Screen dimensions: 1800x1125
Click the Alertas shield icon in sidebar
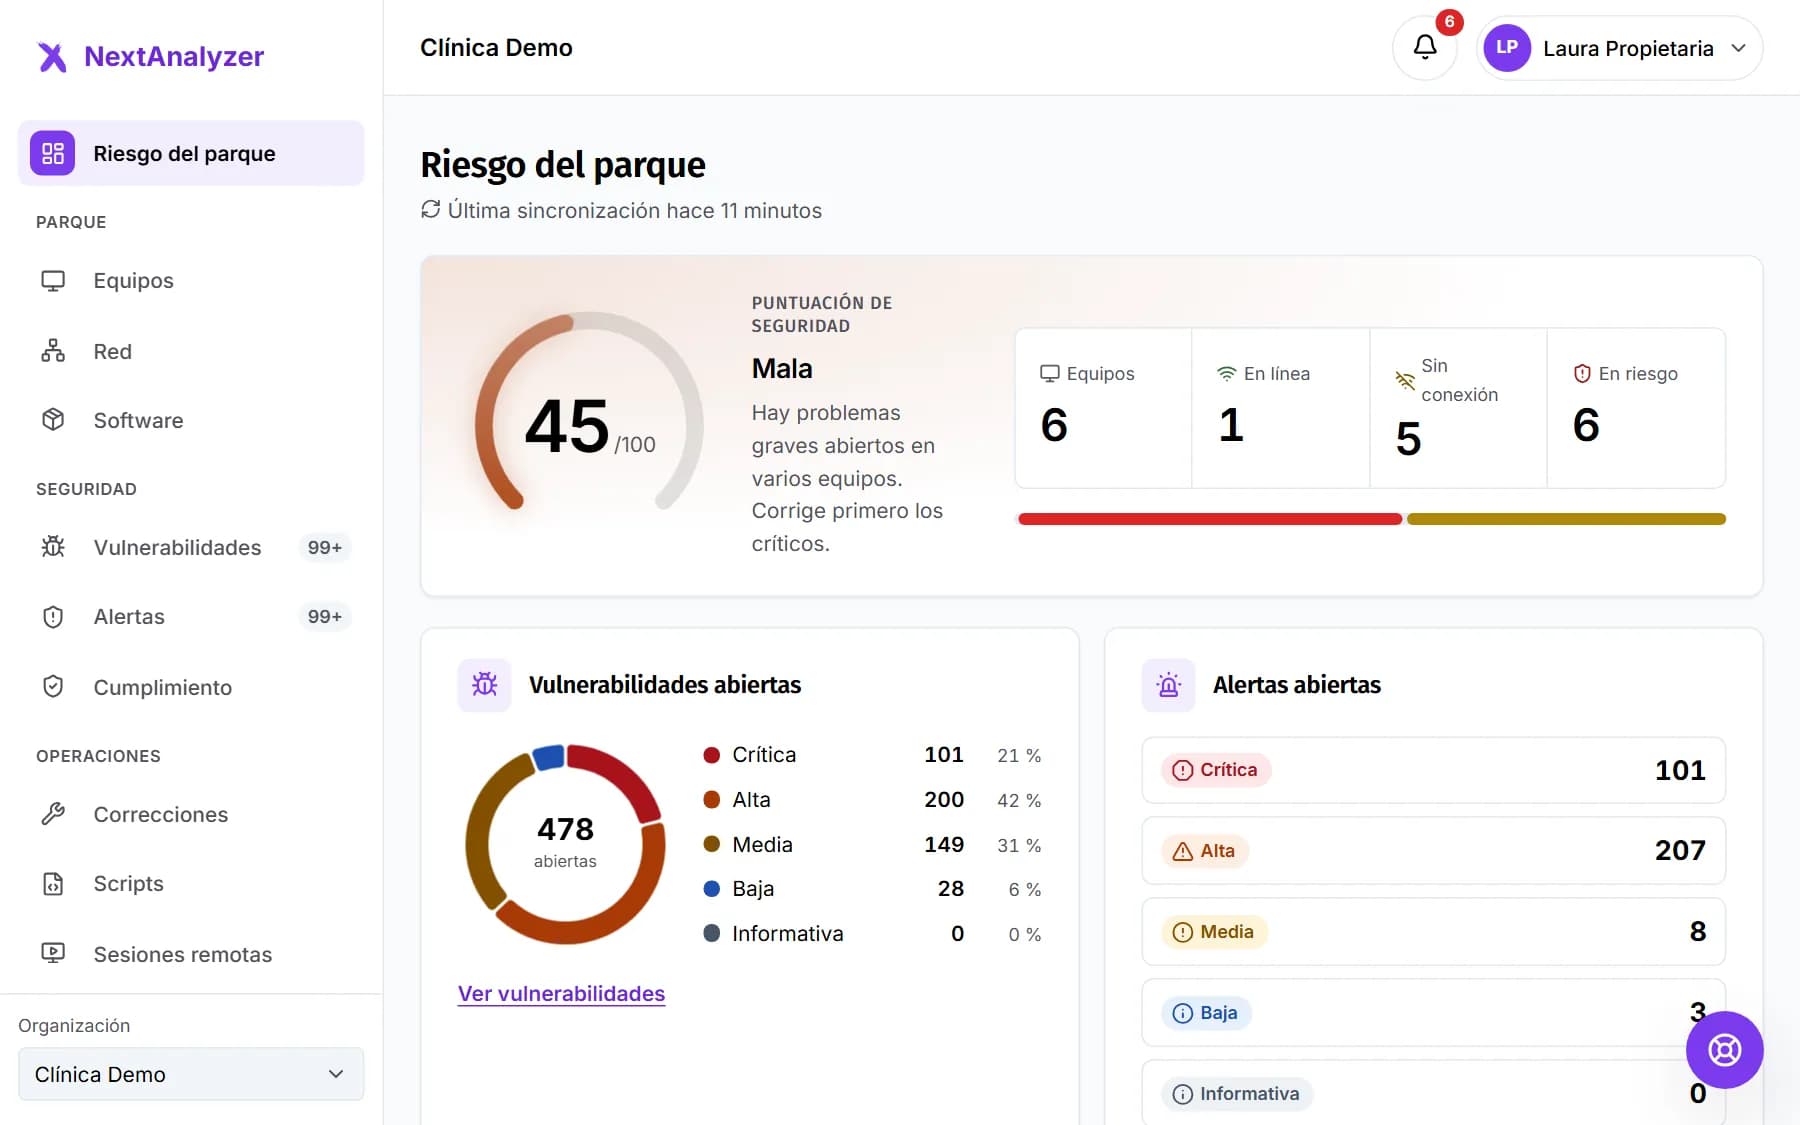[x=53, y=617]
